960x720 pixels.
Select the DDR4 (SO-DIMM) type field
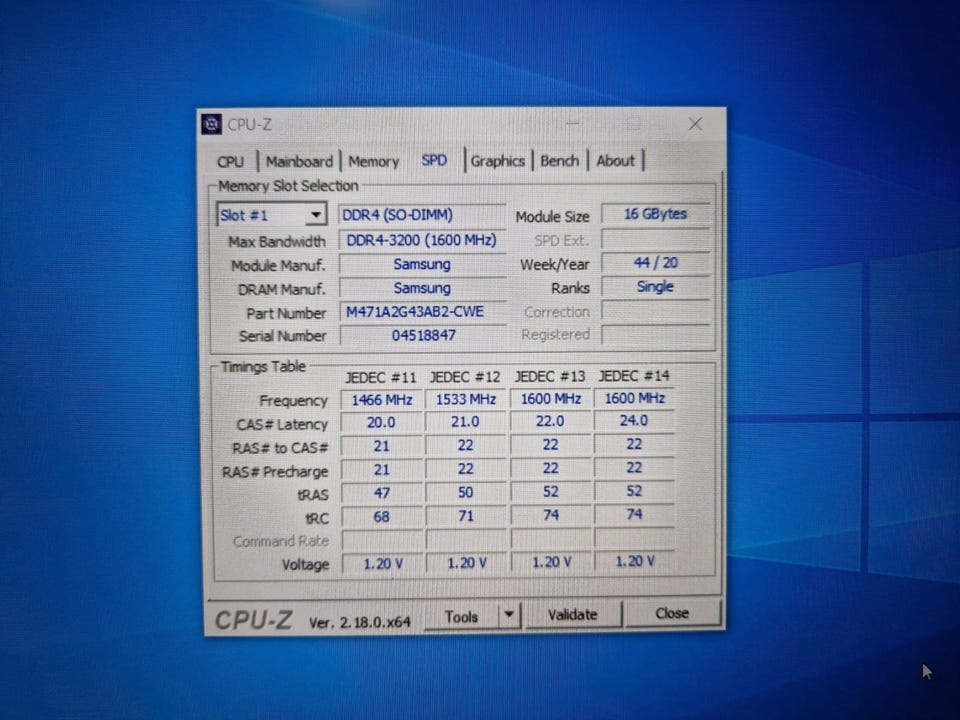422,215
